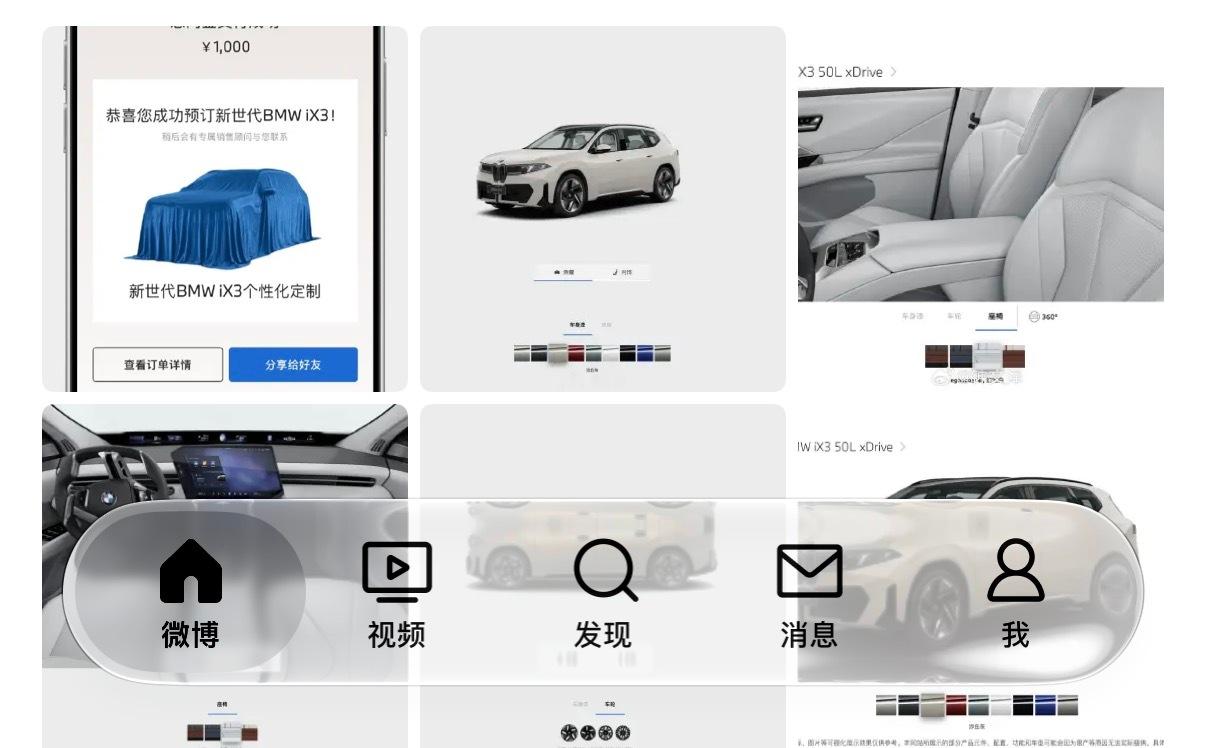Open the 微博 home tab
The width and height of the screenshot is (1206, 748).
[190, 593]
